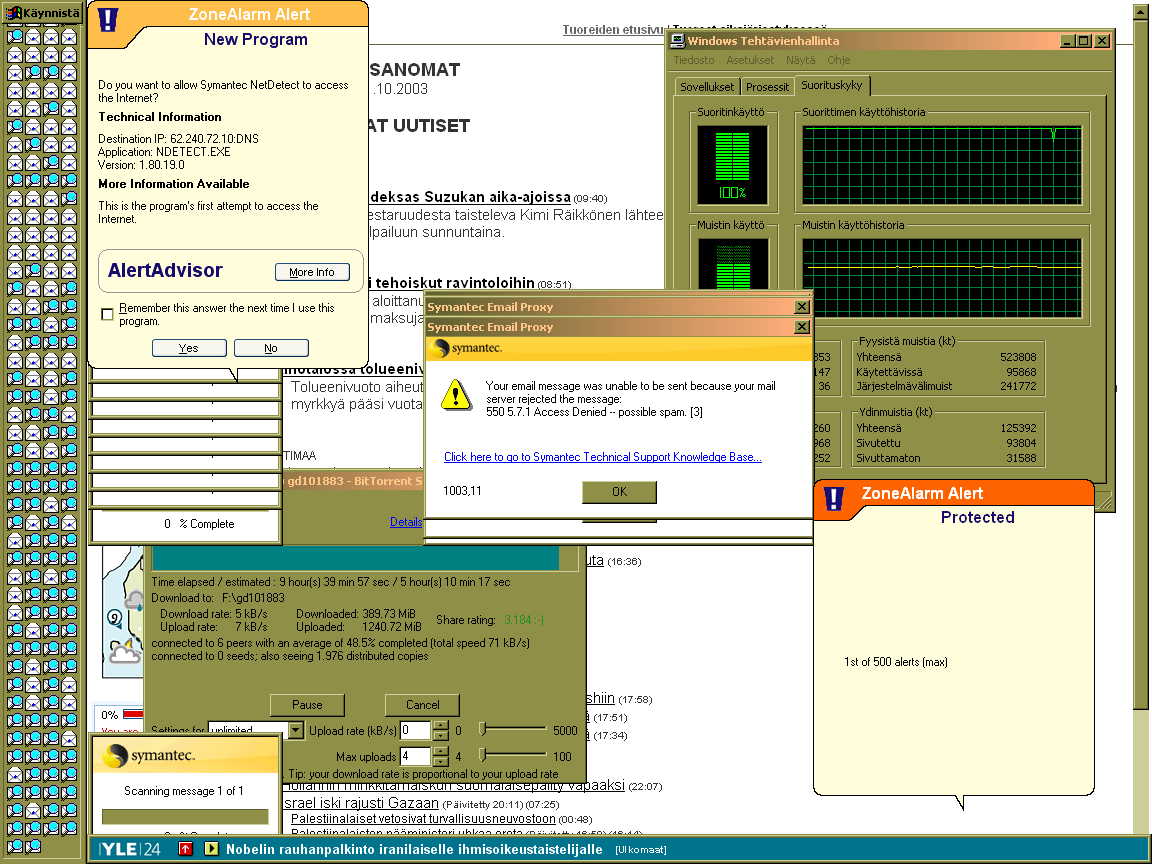Click the Muistin käyttöhistoria graph

pyautogui.click(x=942, y=278)
